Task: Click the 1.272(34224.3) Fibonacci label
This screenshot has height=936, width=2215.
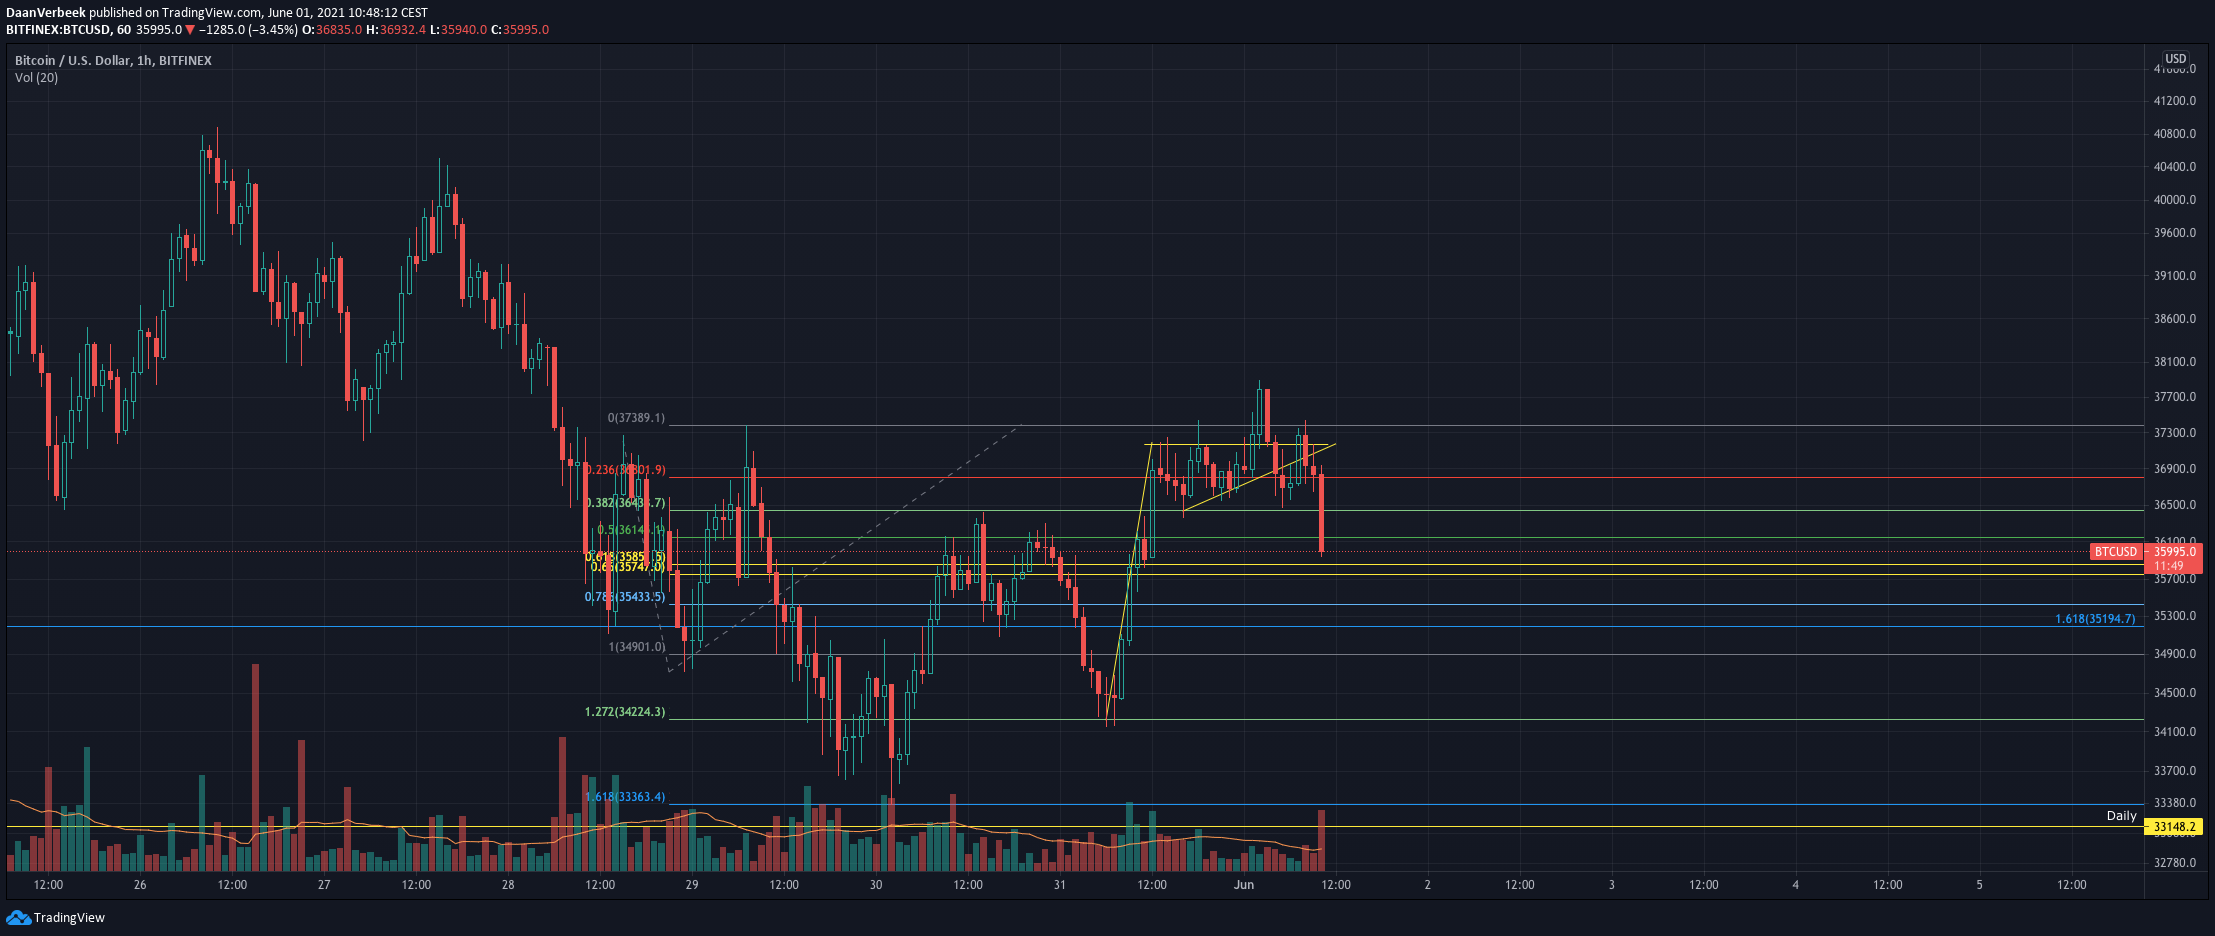Action: coord(625,712)
